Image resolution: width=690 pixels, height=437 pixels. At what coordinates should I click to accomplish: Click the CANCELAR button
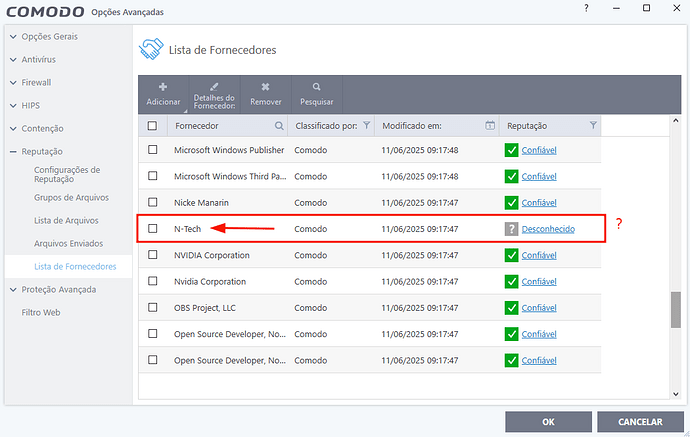click(x=640, y=422)
